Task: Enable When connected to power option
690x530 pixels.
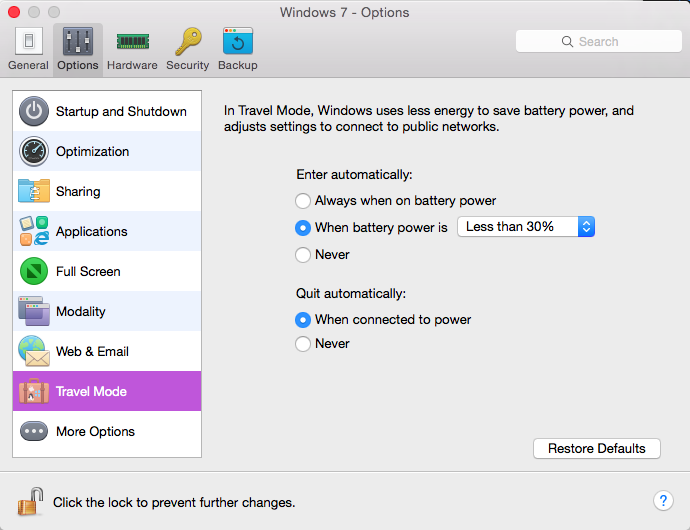Action: 303,320
